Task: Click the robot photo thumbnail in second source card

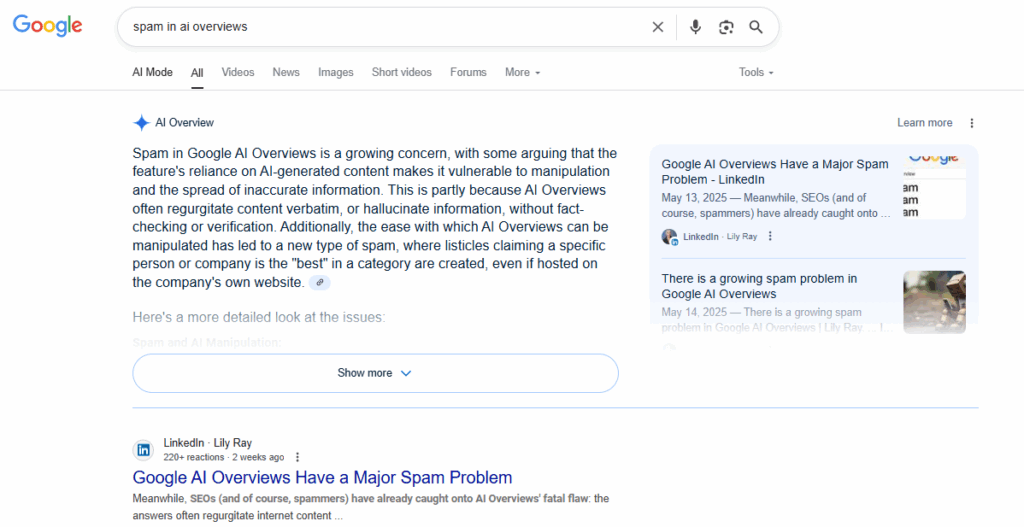Action: 935,302
